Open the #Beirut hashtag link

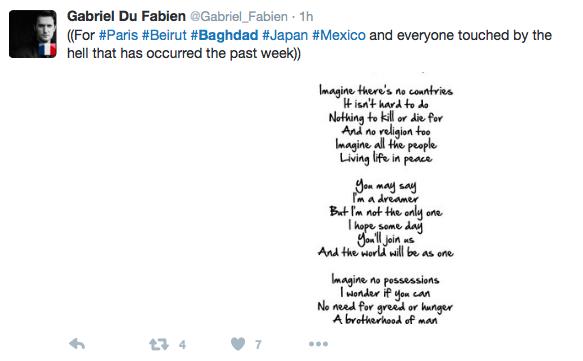click(164, 35)
